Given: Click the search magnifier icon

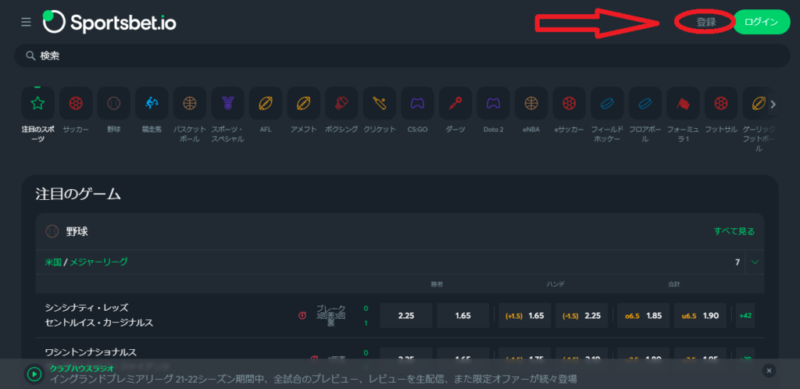Looking at the screenshot, I should [x=31, y=56].
